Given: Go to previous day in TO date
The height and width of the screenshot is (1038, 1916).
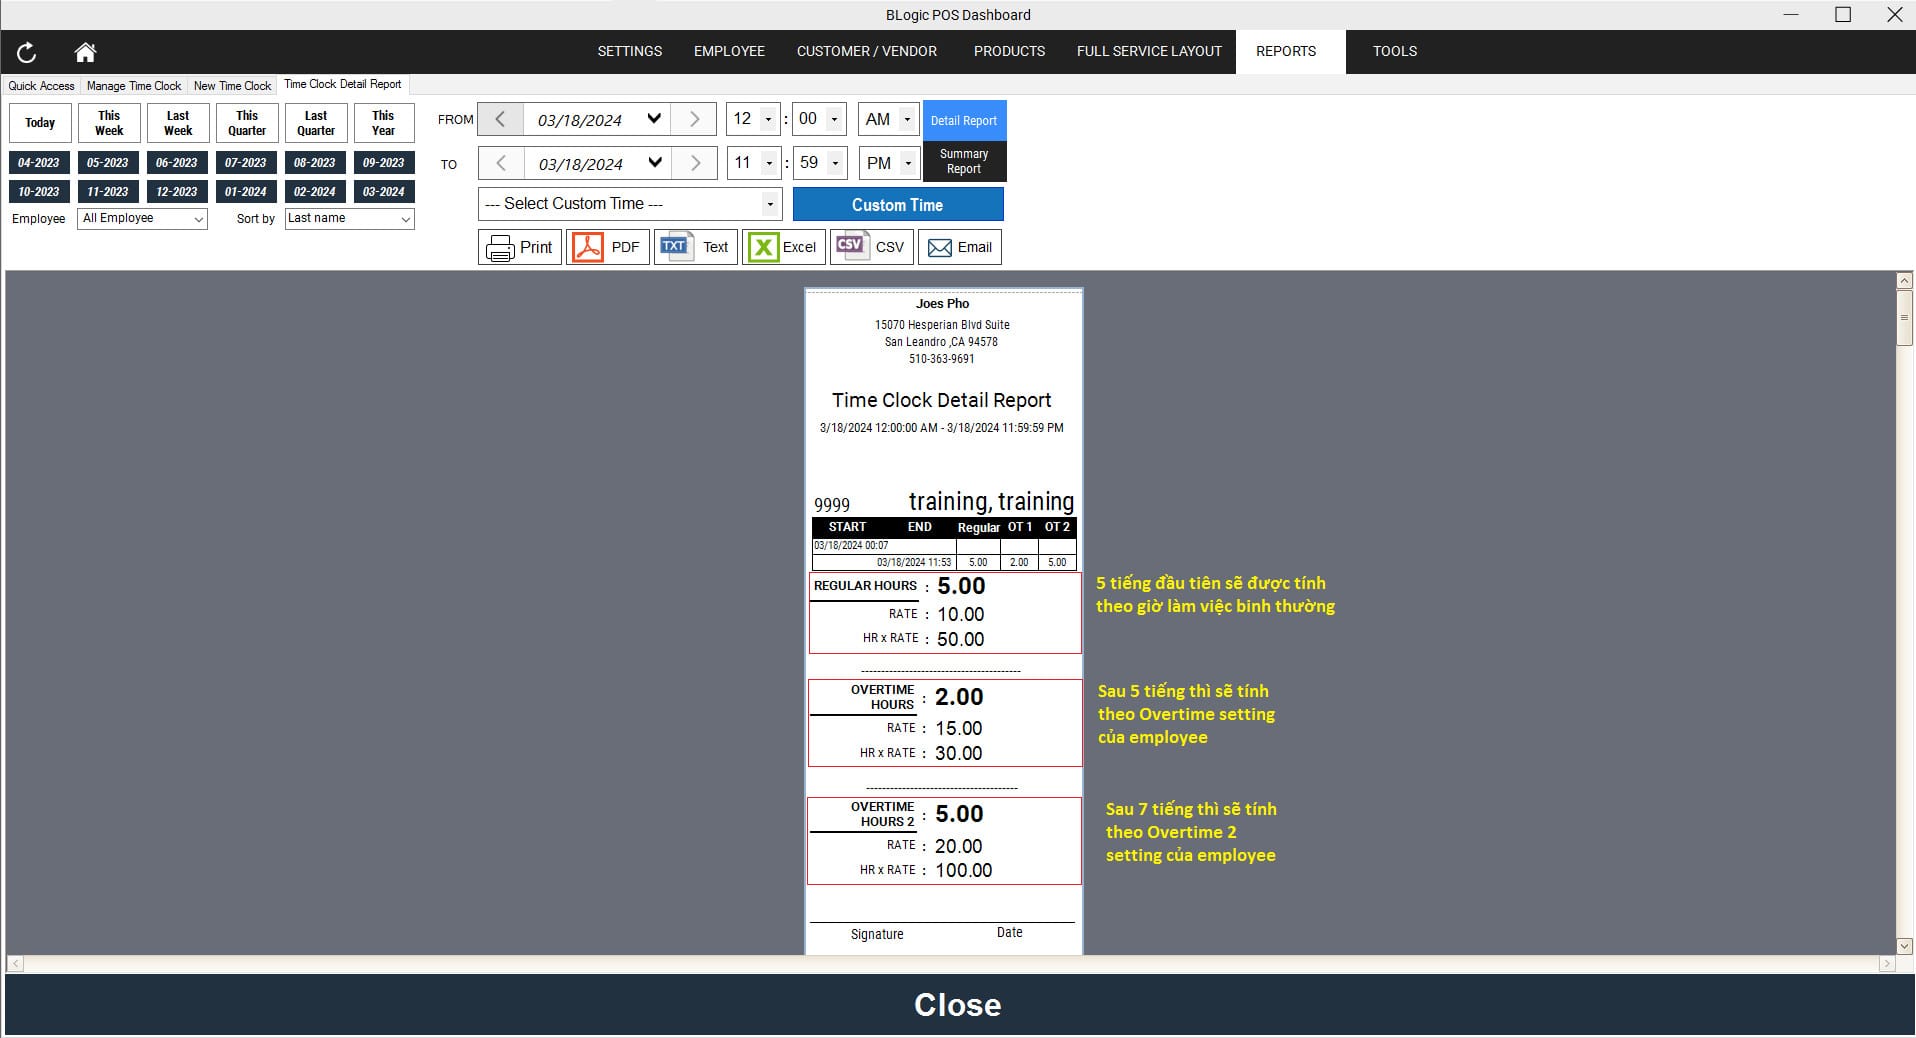Looking at the screenshot, I should 501,163.
